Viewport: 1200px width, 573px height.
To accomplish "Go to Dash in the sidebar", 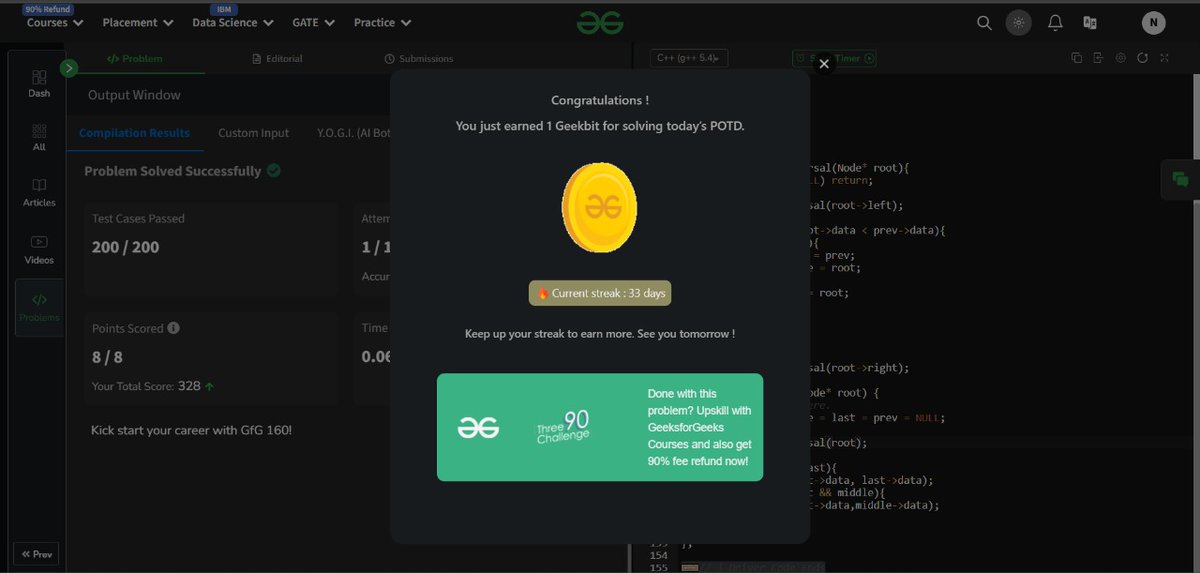I will tap(39, 83).
